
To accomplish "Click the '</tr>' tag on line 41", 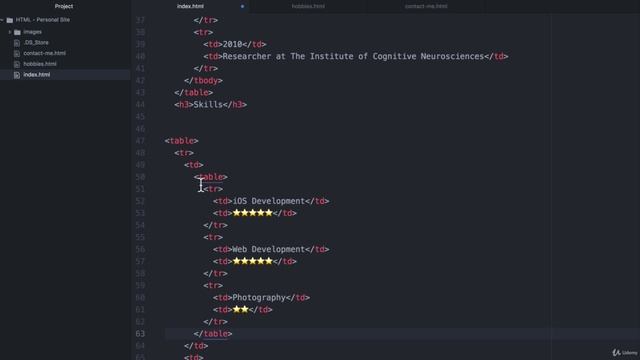I will 206,69.
